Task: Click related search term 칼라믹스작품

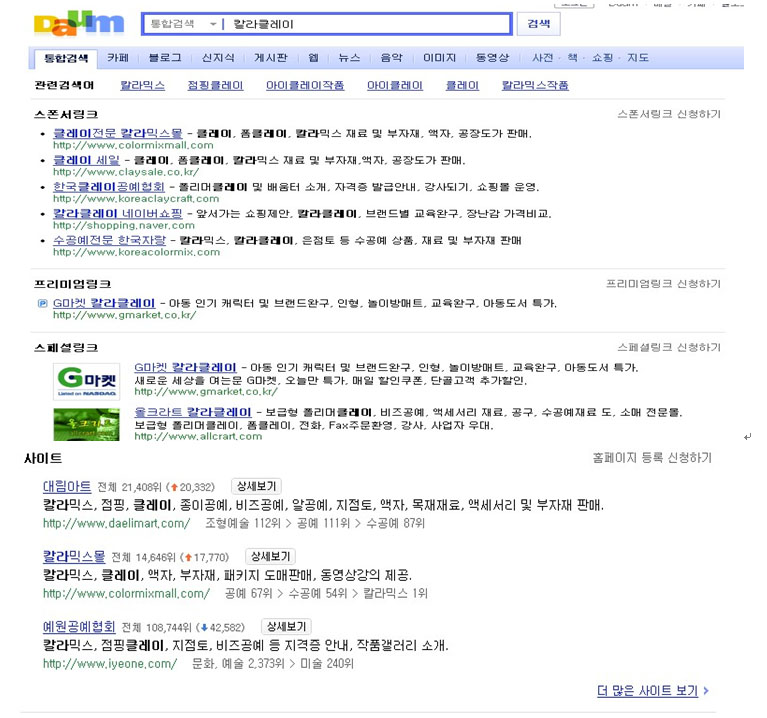Action: click(535, 86)
